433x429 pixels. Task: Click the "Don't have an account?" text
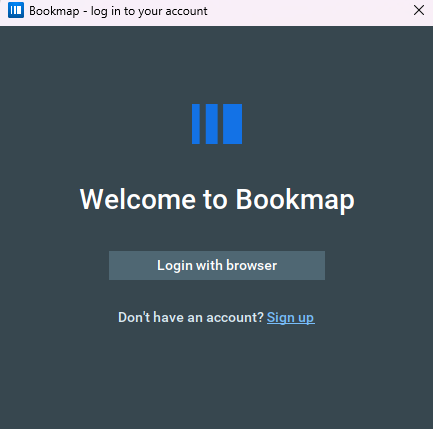[x=191, y=317]
